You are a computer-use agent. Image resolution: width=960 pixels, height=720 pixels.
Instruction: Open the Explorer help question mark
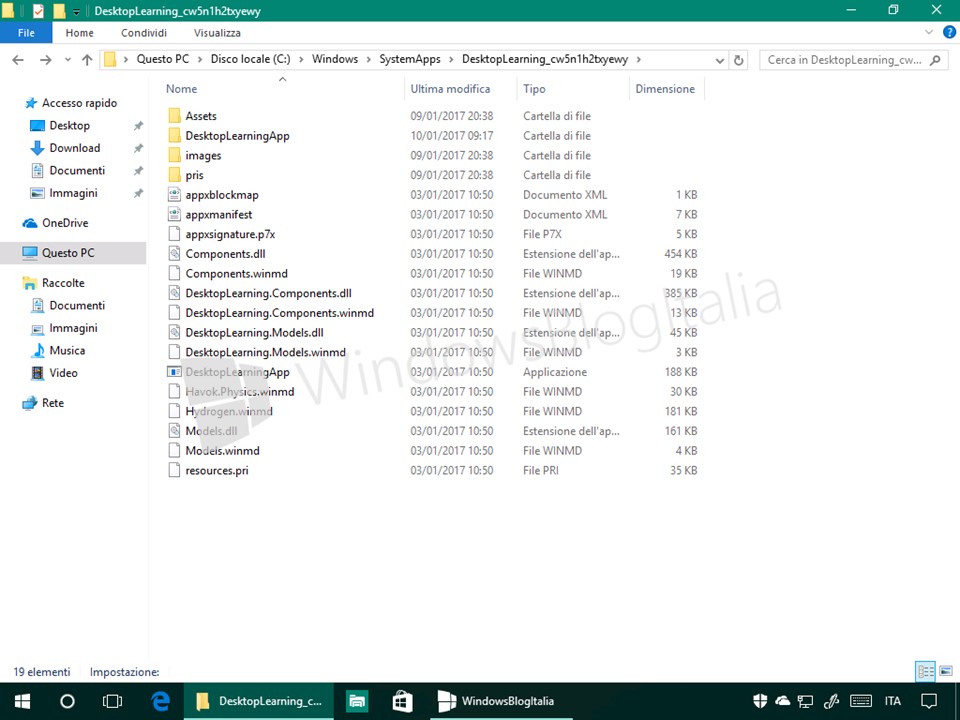pos(949,32)
